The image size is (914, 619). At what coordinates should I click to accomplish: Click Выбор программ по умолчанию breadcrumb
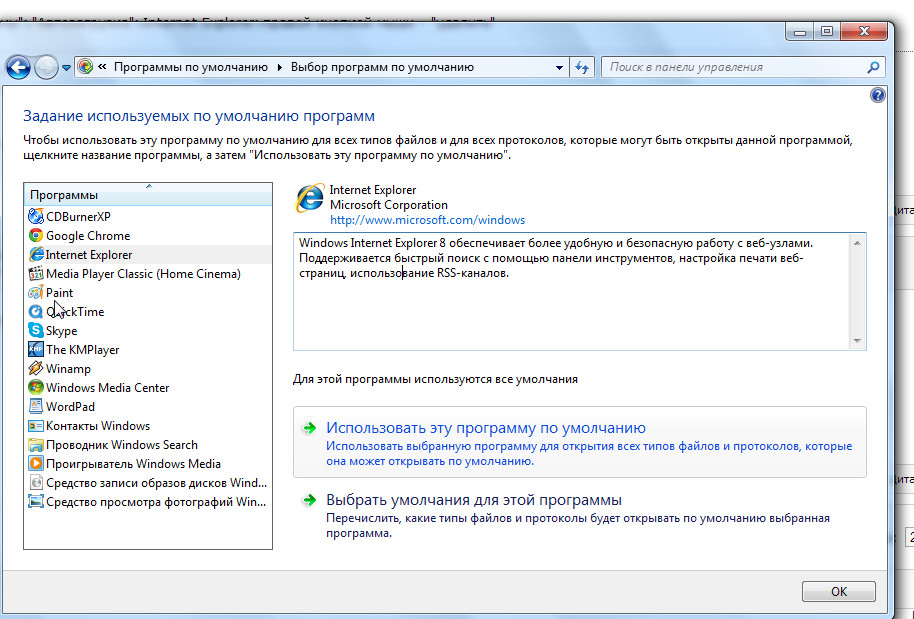[x=382, y=67]
